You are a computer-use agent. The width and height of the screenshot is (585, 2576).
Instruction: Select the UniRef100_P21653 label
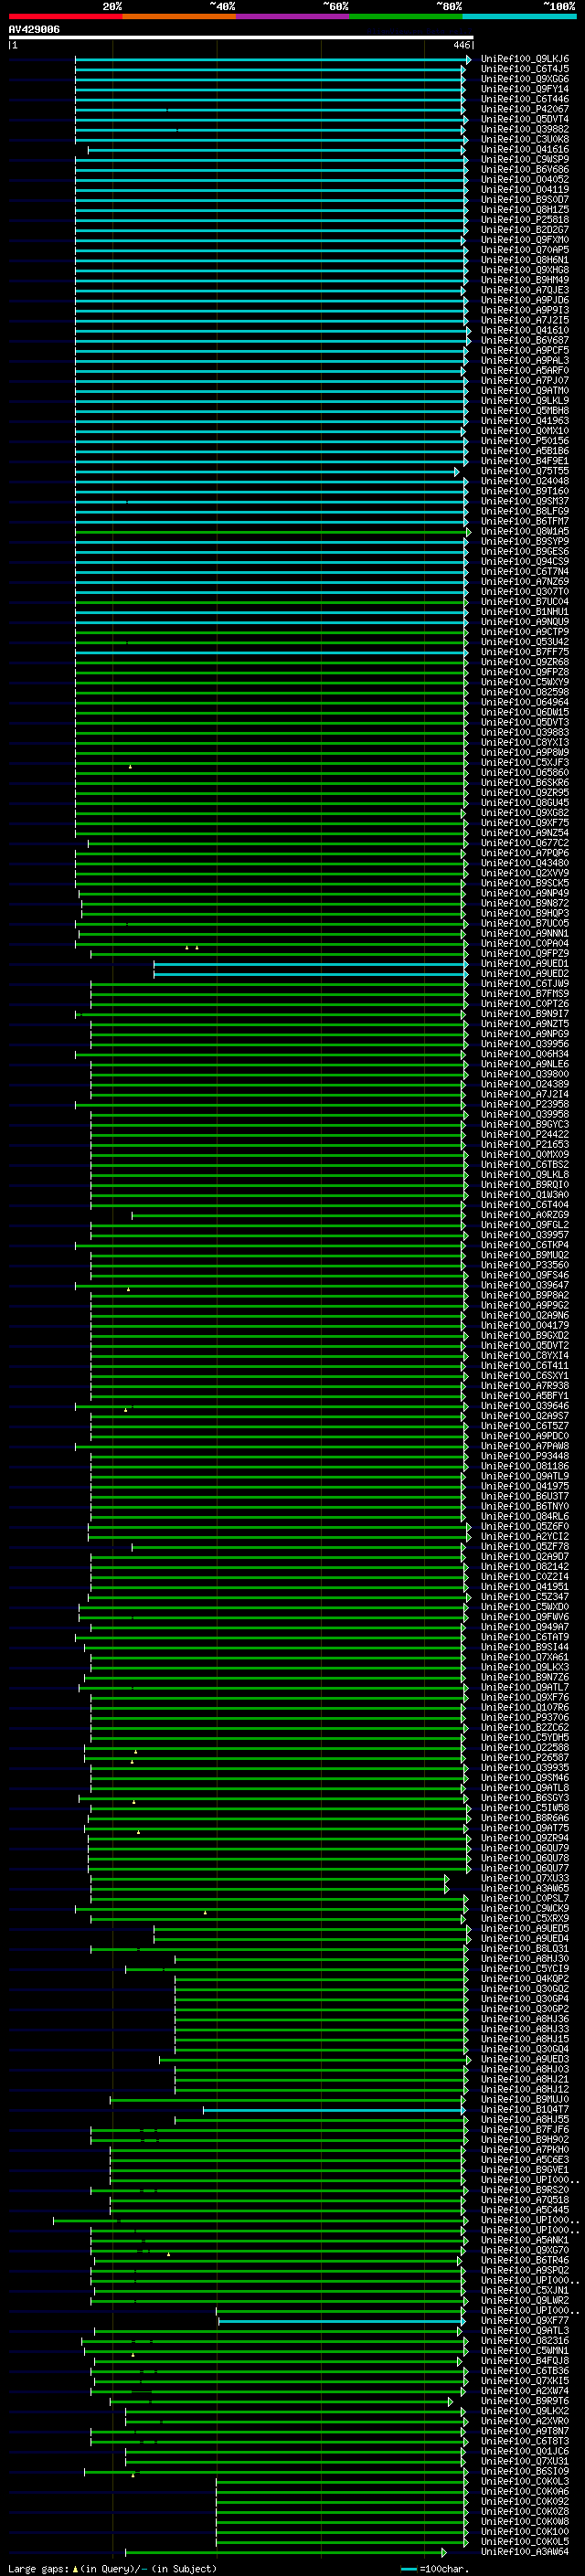(x=525, y=1144)
